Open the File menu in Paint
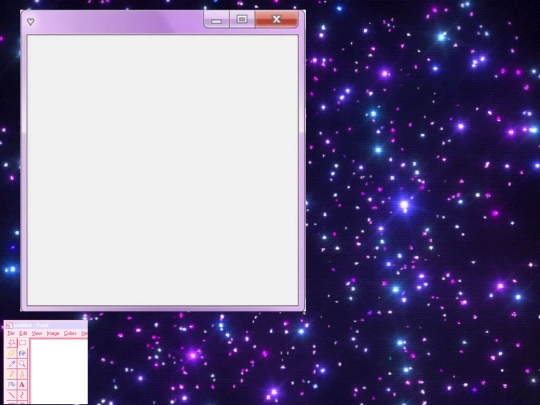Image resolution: width=540 pixels, height=405 pixels. 11,333
